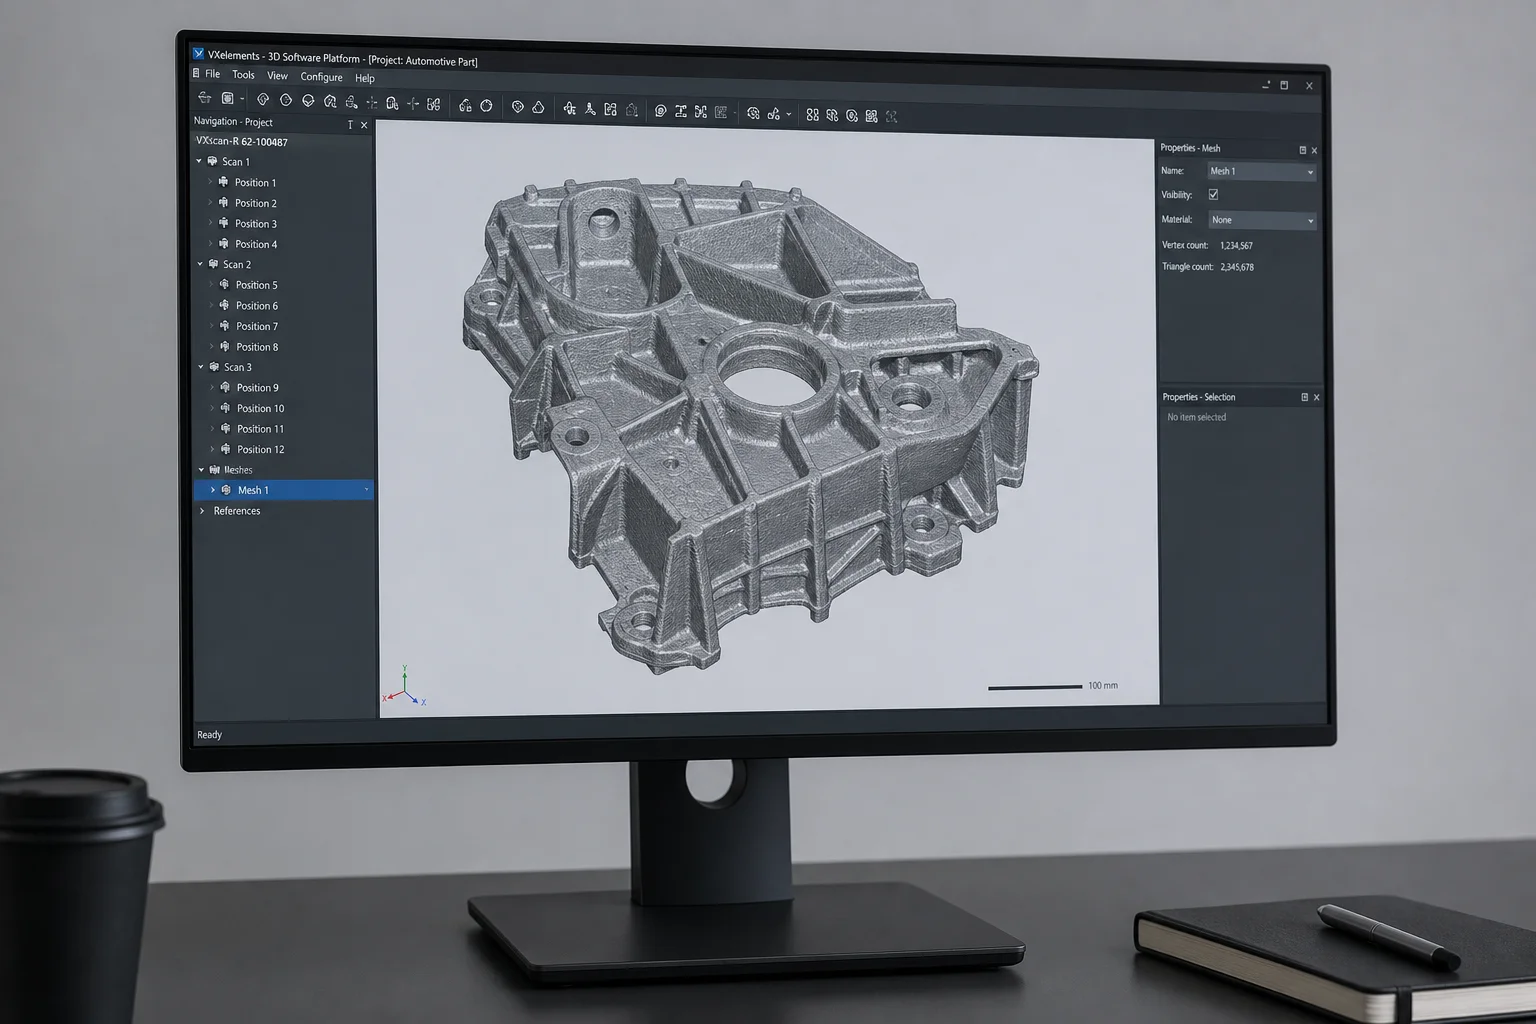Click the vertex count value 1,234,567

click(1236, 245)
